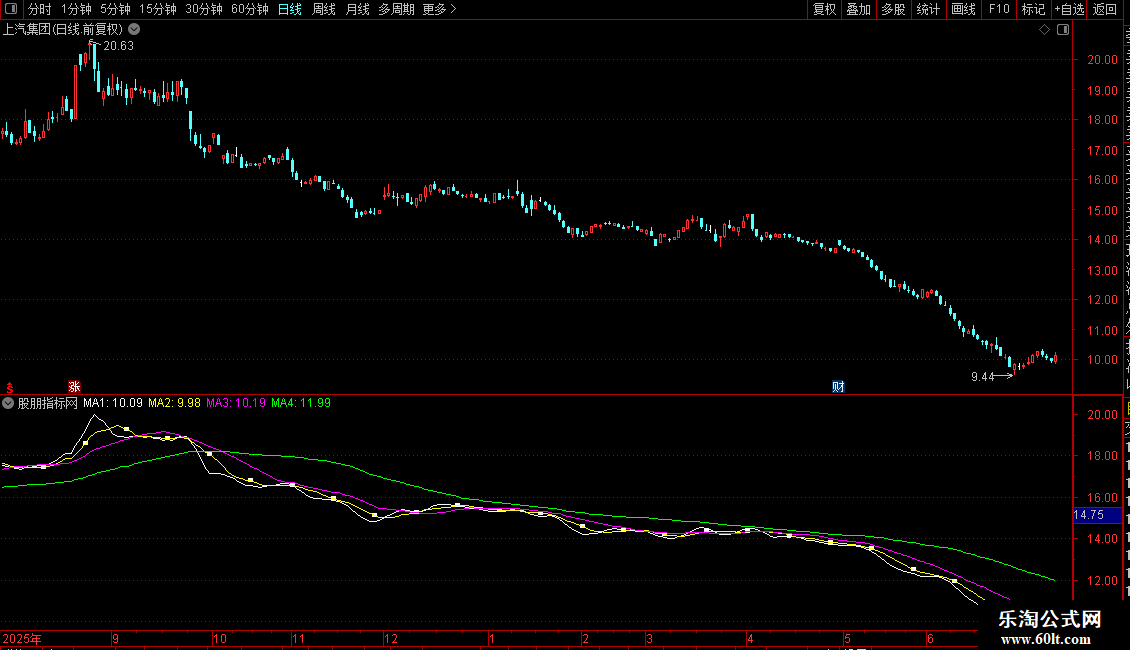
Task: Switch to 分时 intraday view
Action: pyautogui.click(x=40, y=9)
